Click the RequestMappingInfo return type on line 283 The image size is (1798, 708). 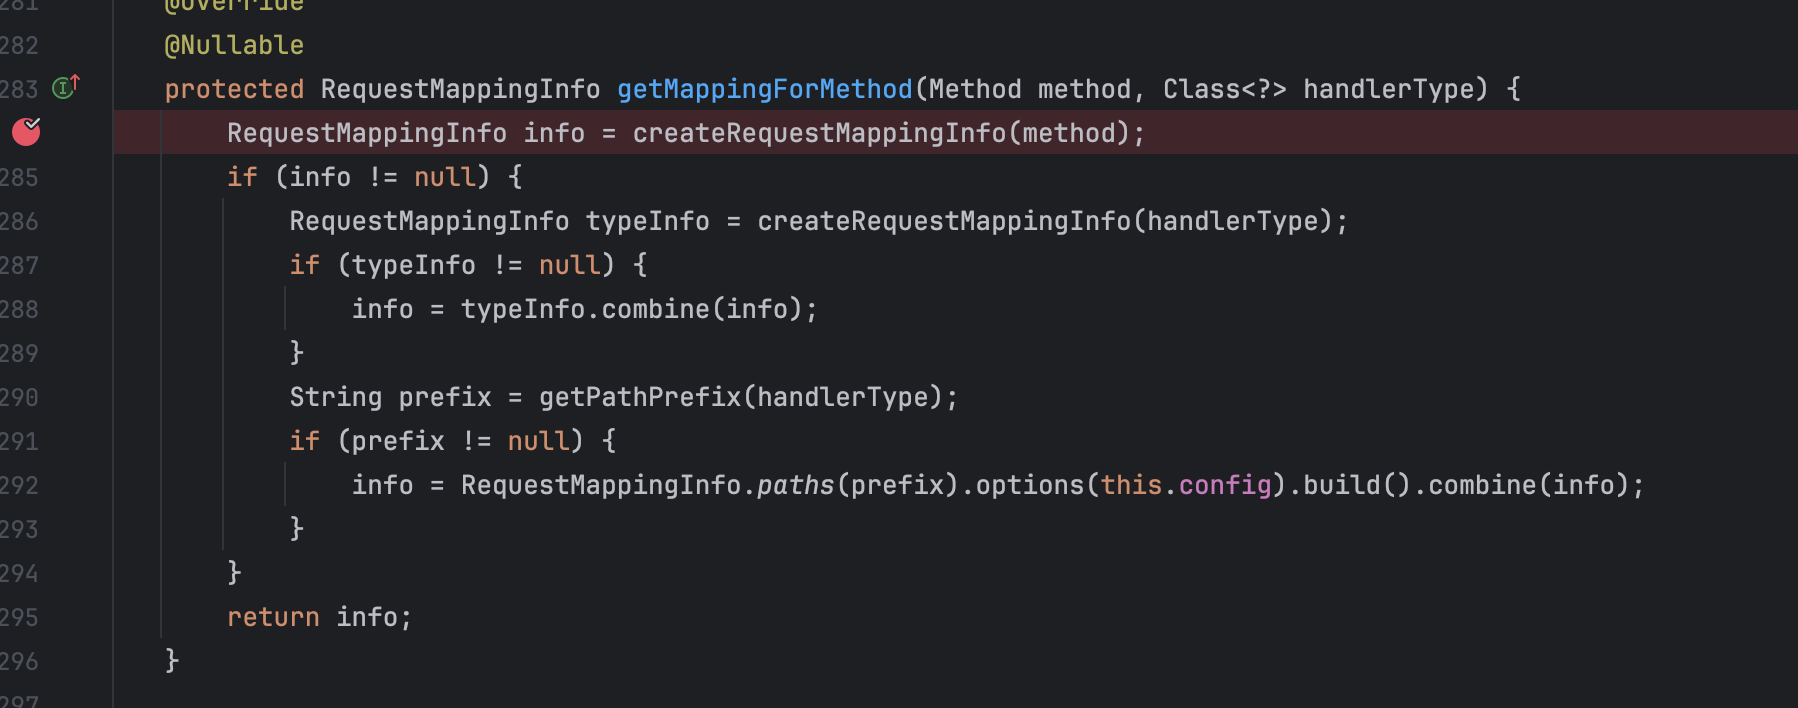coord(460,89)
